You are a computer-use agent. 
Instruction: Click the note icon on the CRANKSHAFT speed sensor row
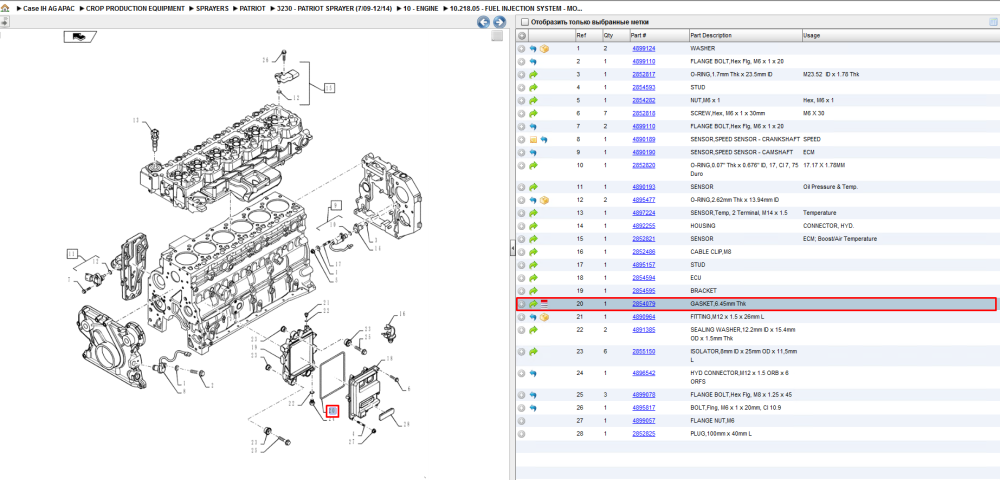tap(533, 139)
